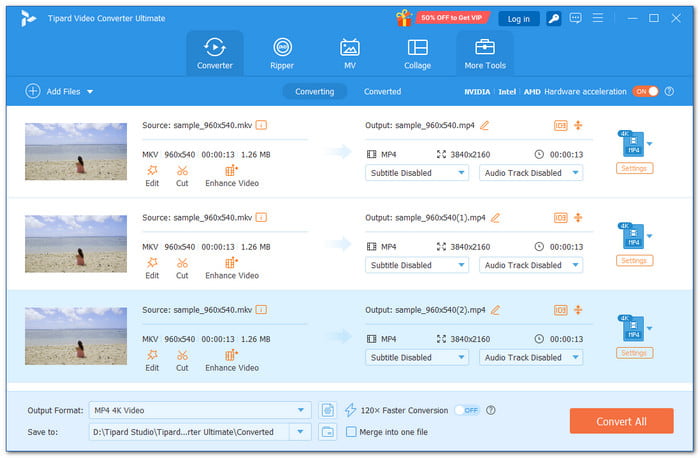
Task: Enhance Video for the first file
Action: point(232,176)
